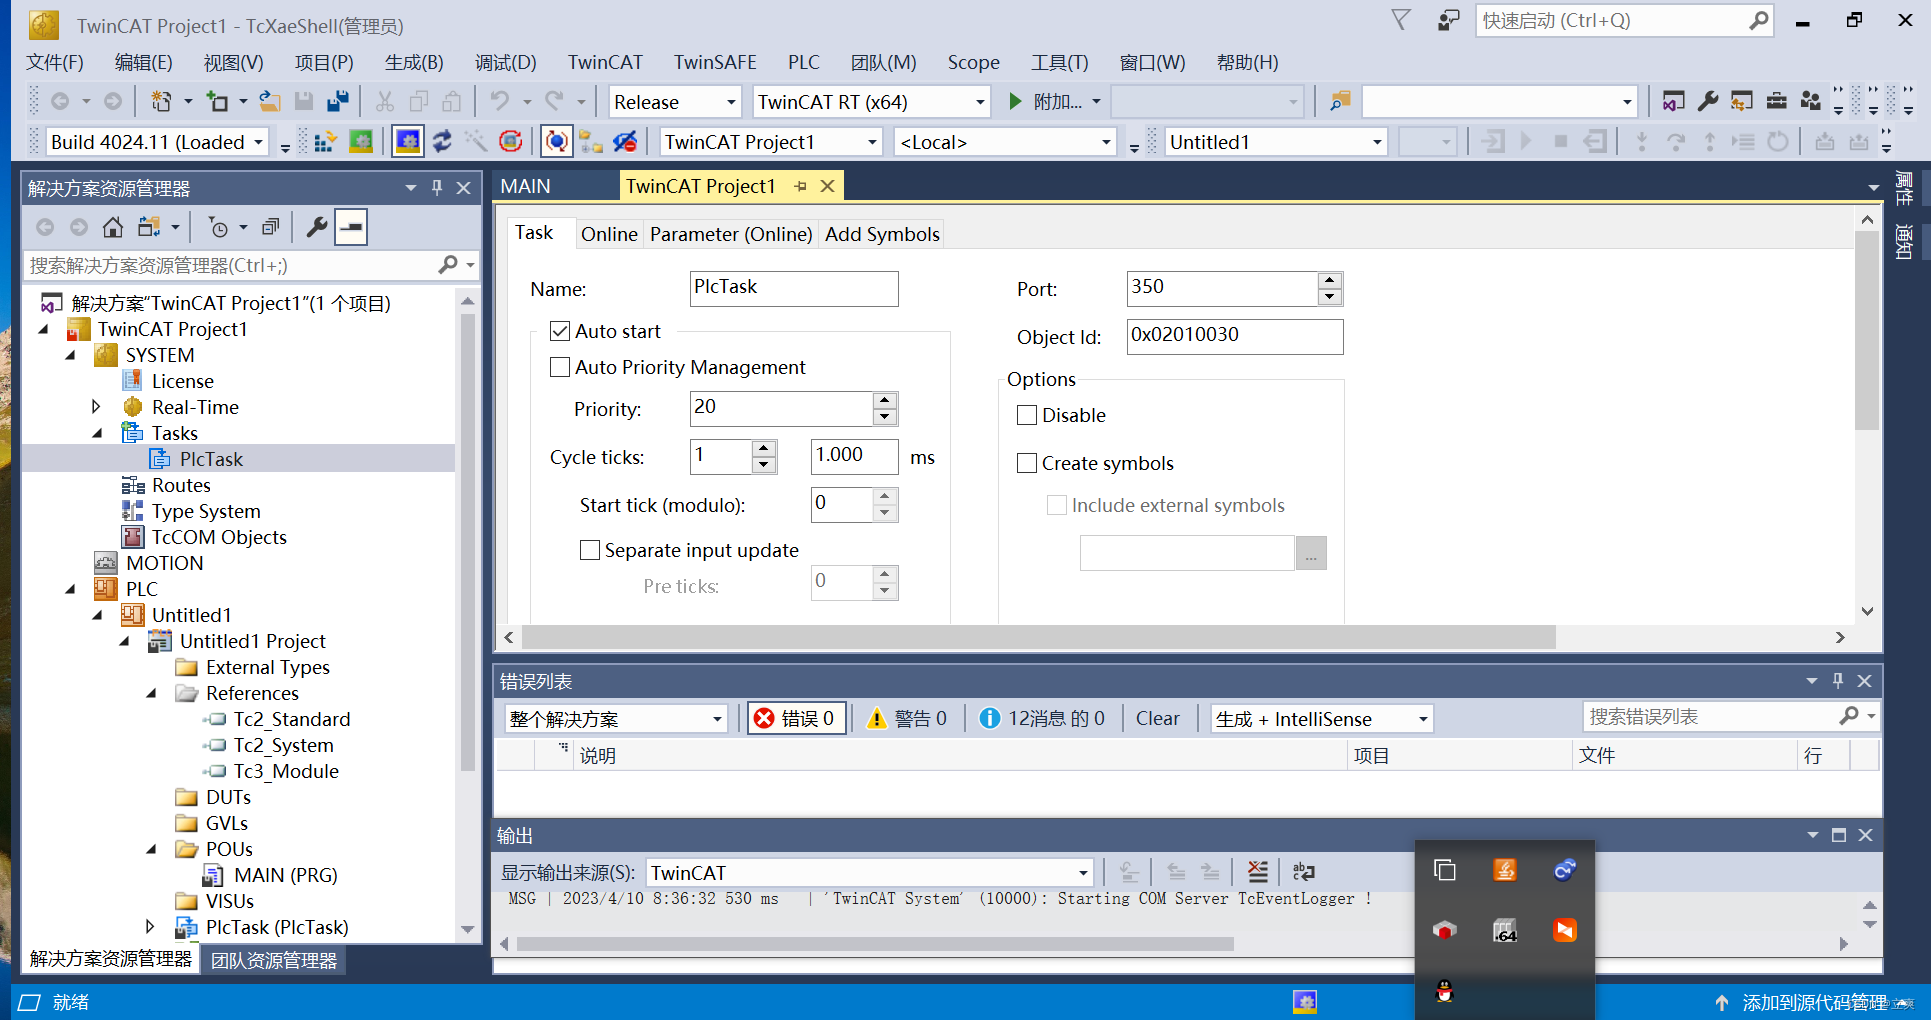1931x1020 pixels.
Task: Click the Save All toolbar icon
Action: coord(338,101)
